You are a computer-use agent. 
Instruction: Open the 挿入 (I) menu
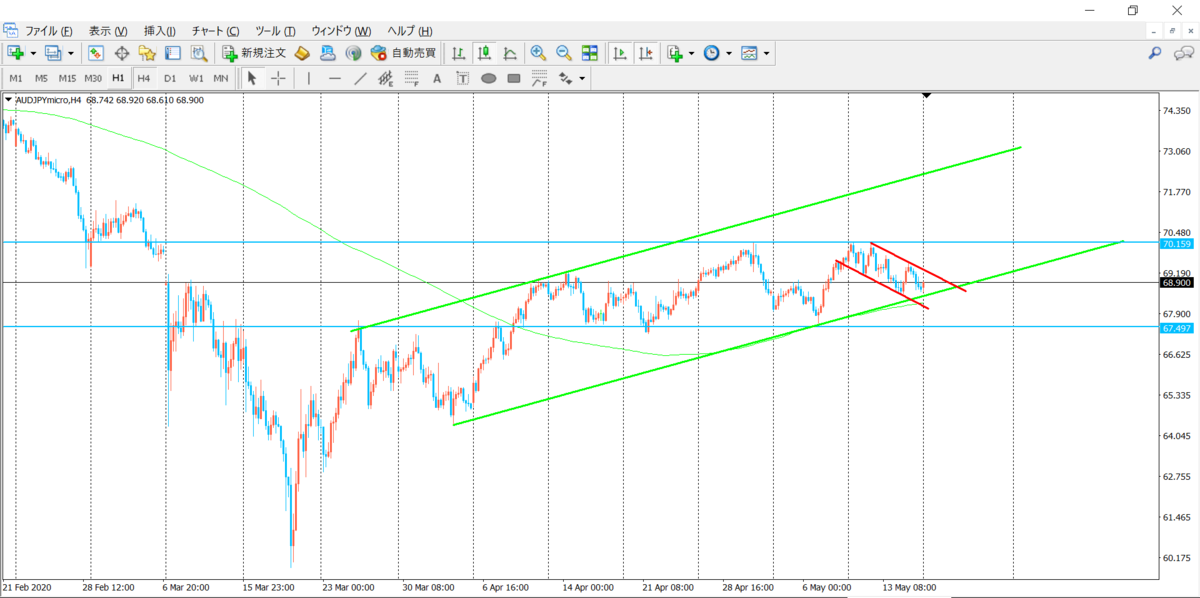(x=160, y=31)
